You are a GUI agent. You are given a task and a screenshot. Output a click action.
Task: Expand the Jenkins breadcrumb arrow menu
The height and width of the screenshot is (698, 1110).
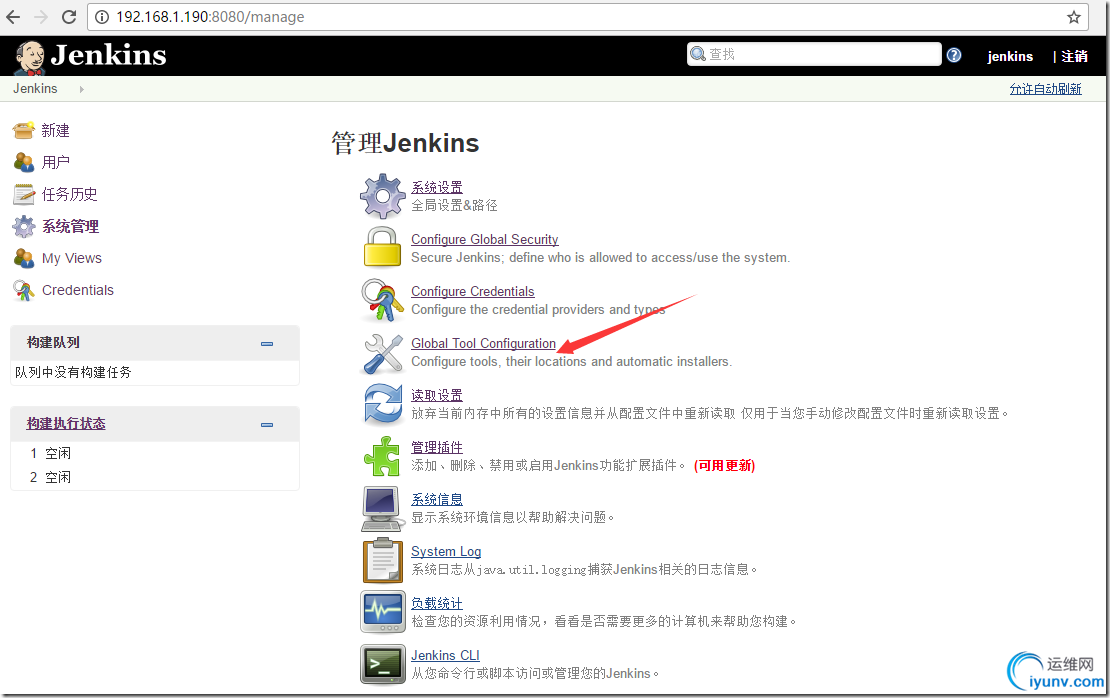coord(81,89)
